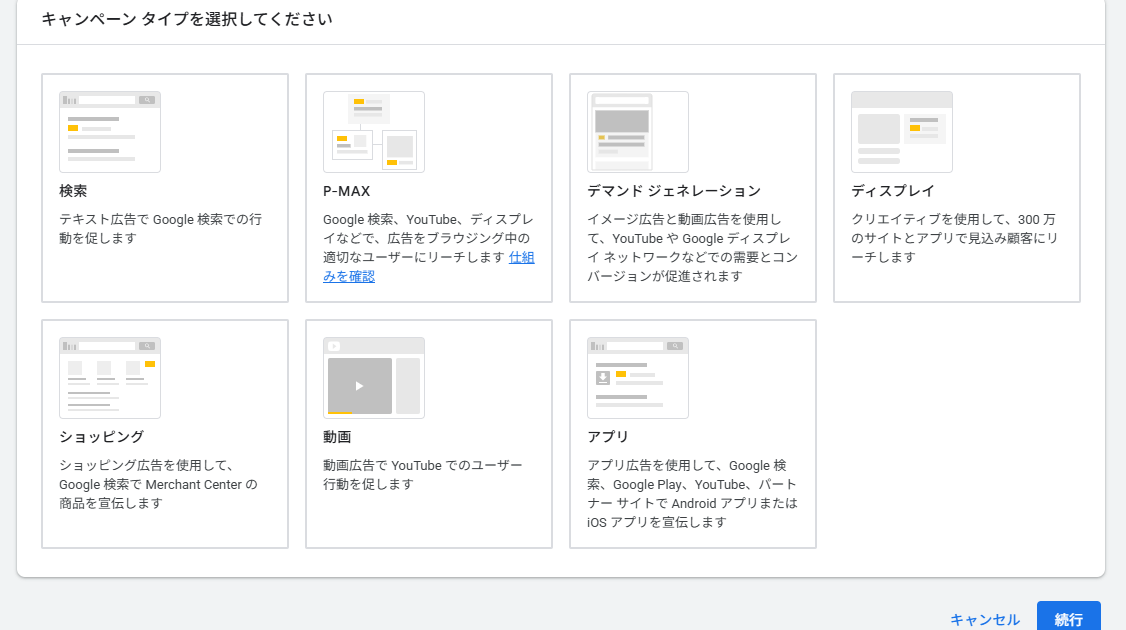Choose the P-MAX campaign type title
Image resolution: width=1126 pixels, height=630 pixels.
coord(347,191)
